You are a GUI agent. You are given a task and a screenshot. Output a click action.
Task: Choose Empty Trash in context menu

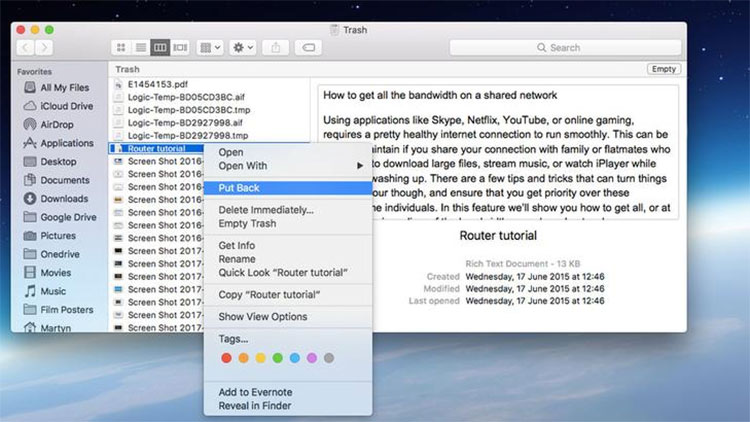coord(287,223)
